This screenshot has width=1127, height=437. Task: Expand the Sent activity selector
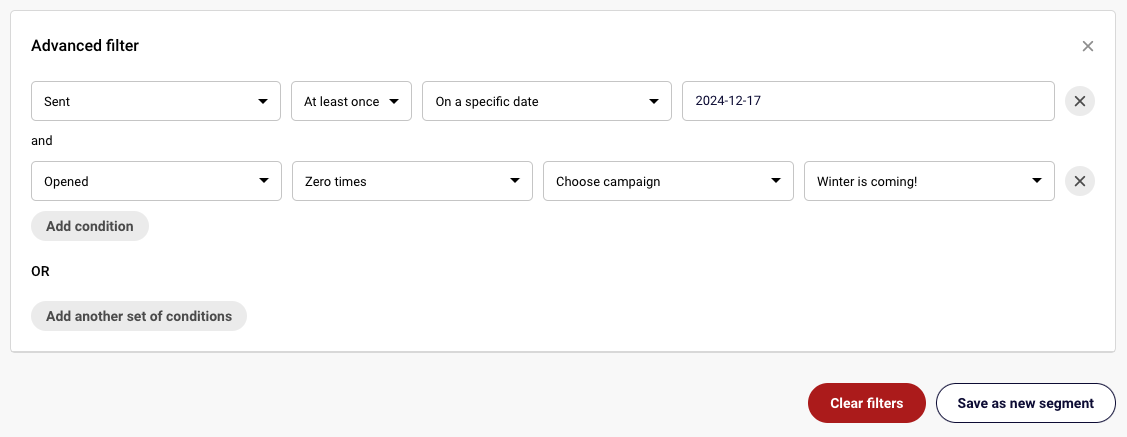coord(155,101)
